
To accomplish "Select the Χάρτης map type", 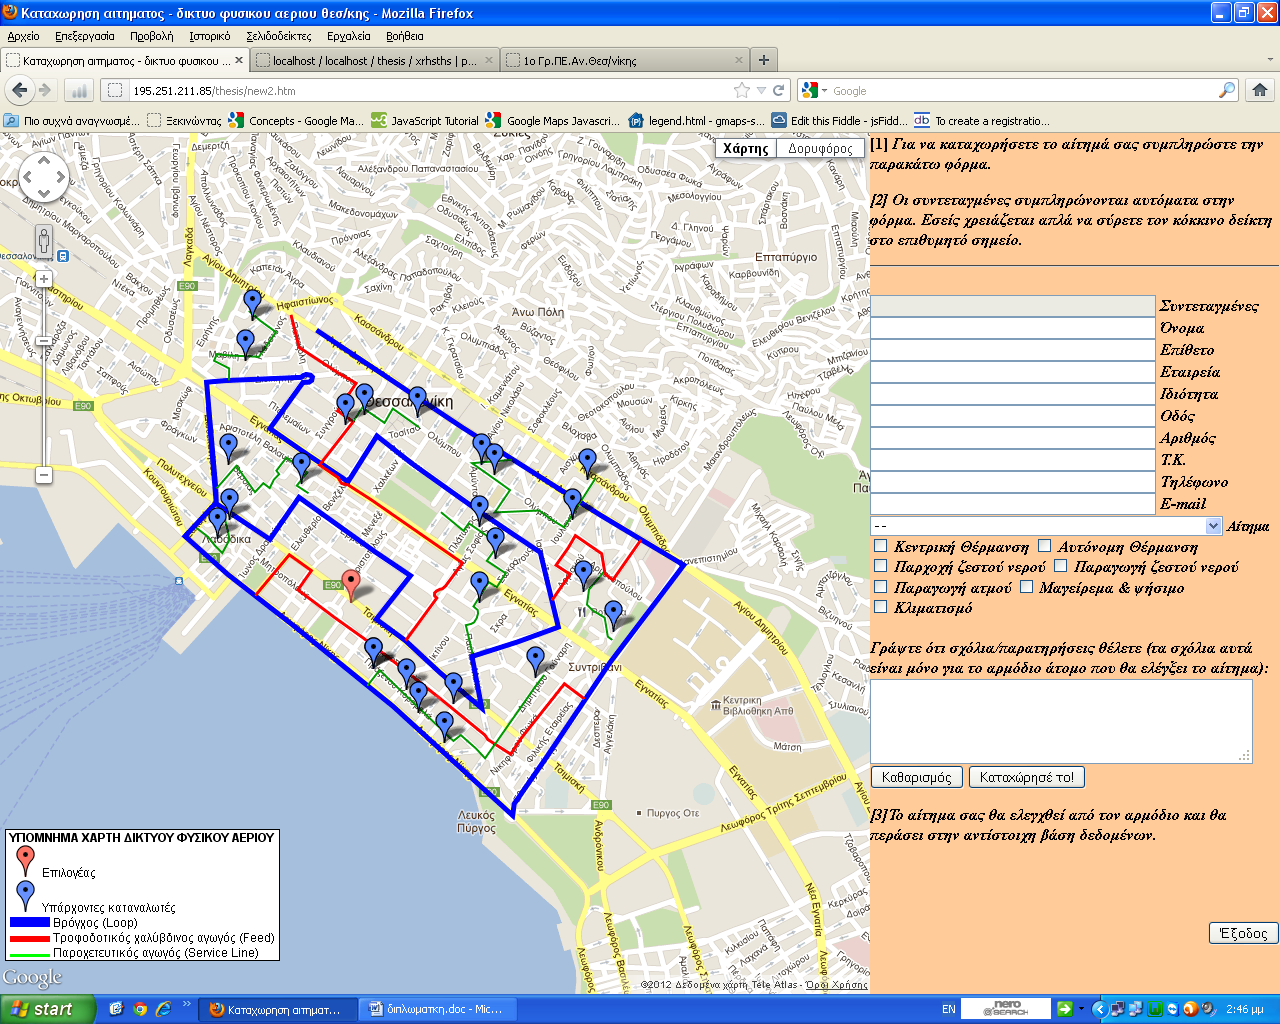I will 745,148.
